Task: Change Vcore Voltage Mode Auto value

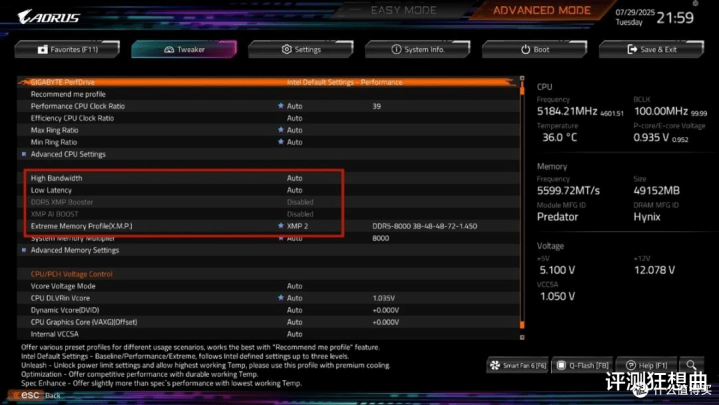Action: coord(294,286)
